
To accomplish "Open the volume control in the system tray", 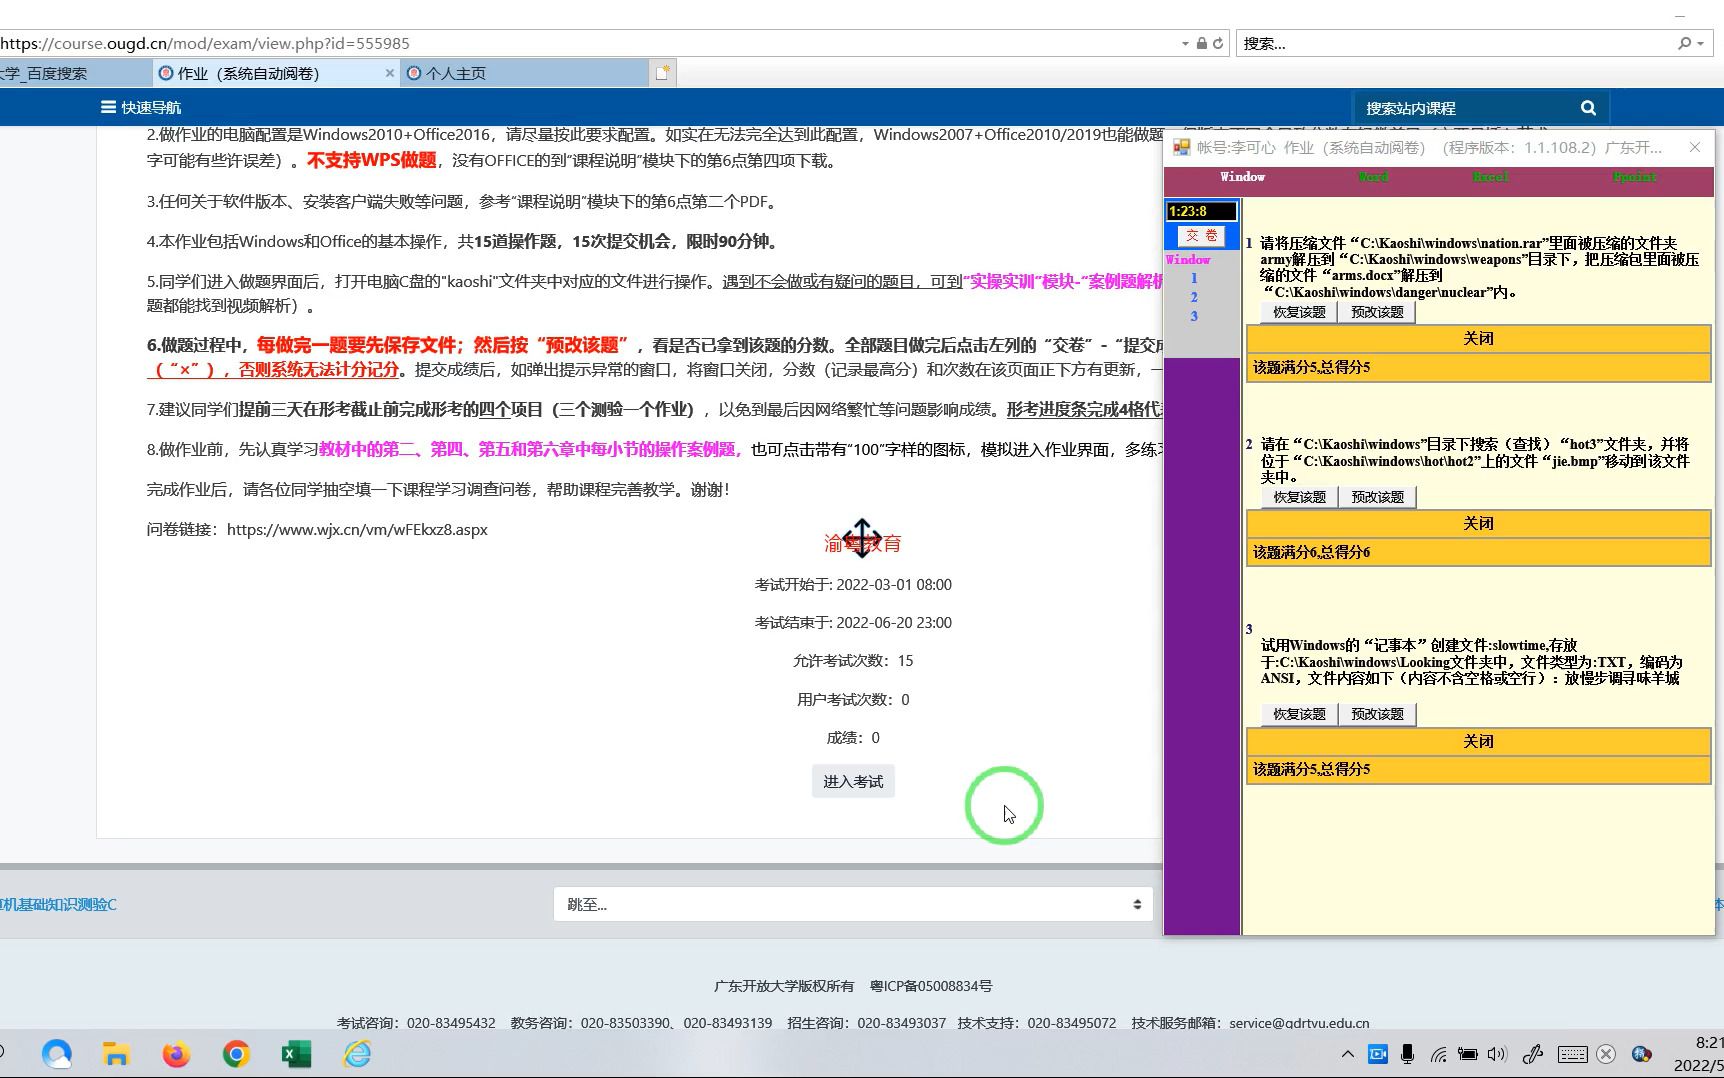I will (1496, 1054).
